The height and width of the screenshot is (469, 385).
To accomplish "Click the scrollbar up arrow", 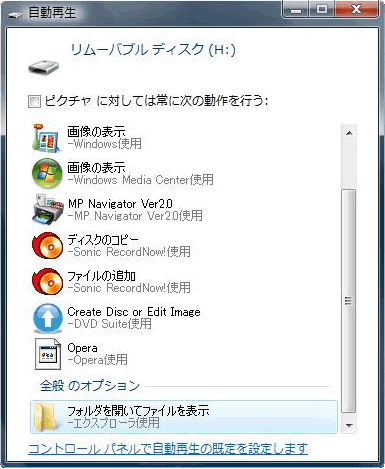I will [349, 133].
